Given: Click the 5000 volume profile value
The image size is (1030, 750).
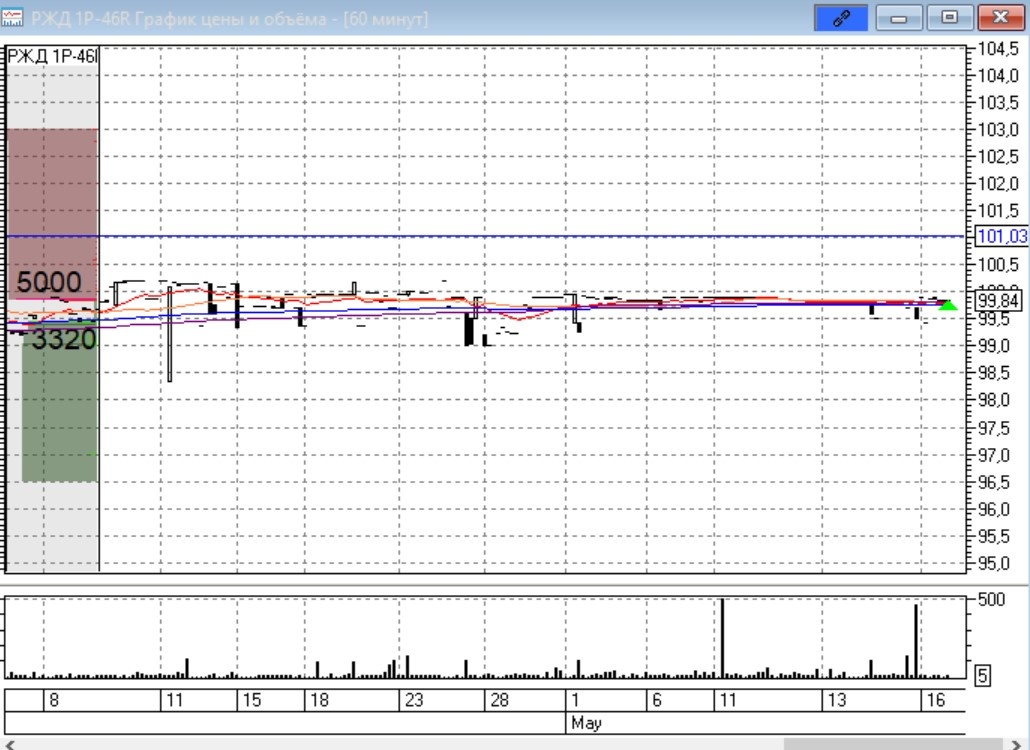Looking at the screenshot, I should pos(49,282).
